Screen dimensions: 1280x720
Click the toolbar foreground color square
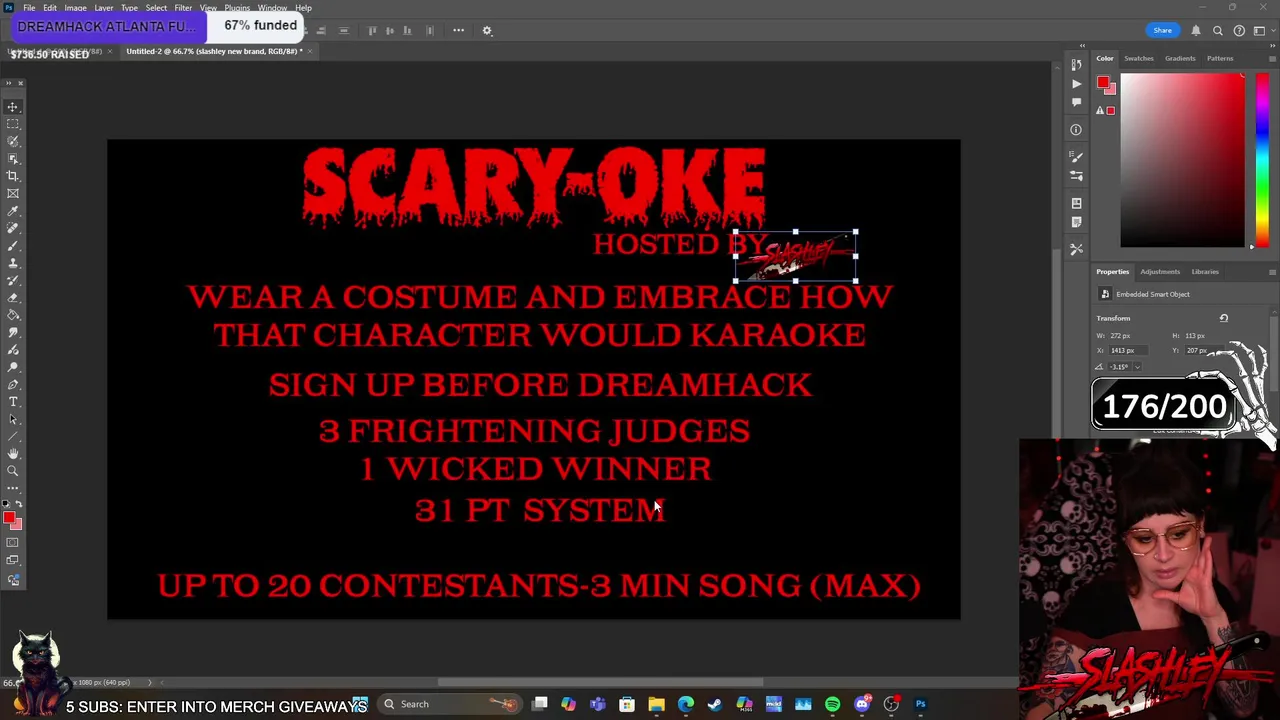tap(9, 517)
